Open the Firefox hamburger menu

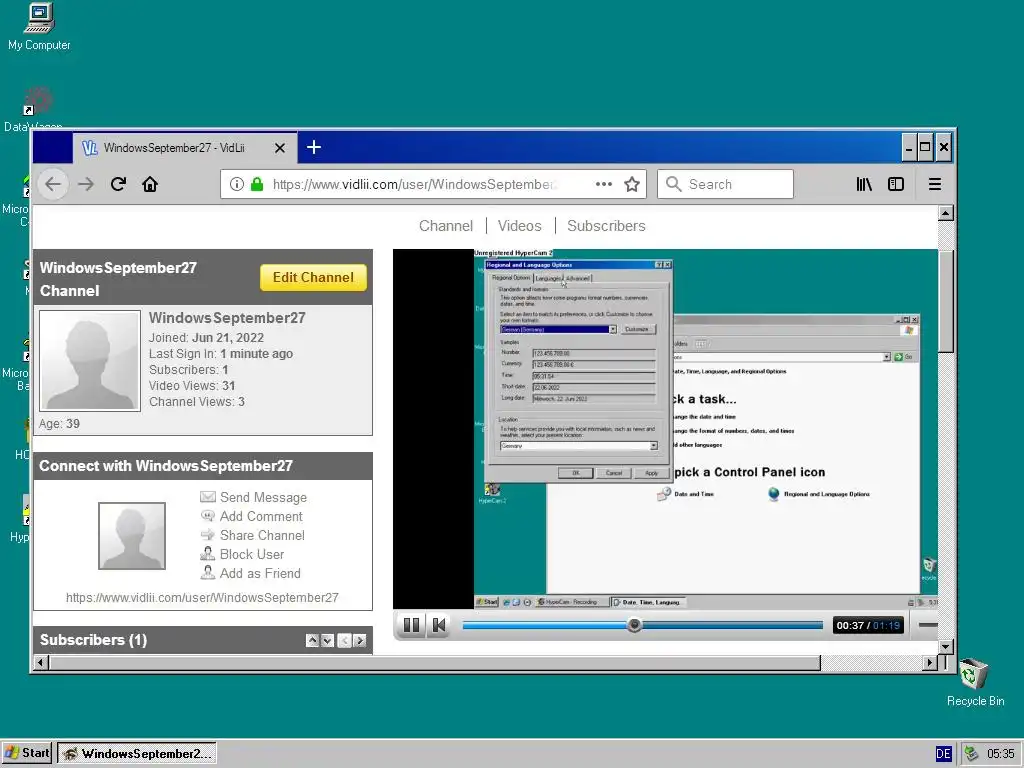point(935,184)
